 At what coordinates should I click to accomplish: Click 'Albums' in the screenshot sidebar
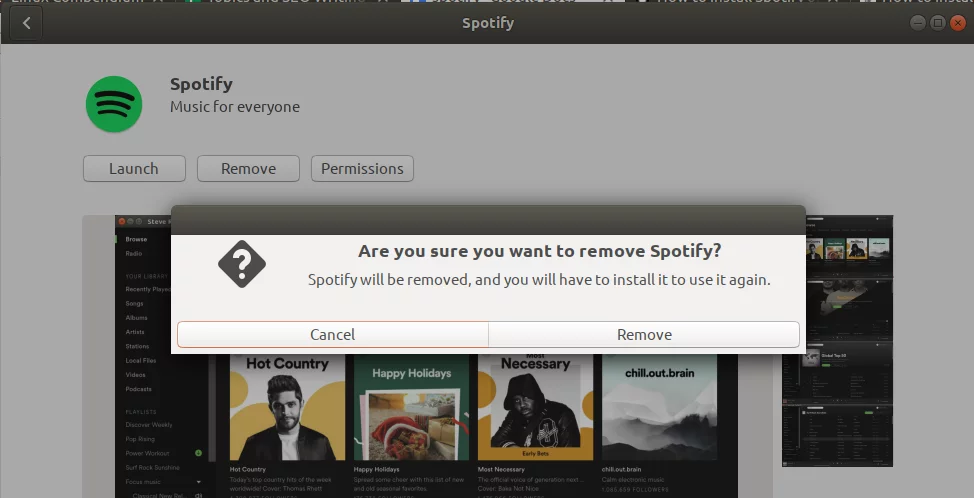tap(136, 318)
